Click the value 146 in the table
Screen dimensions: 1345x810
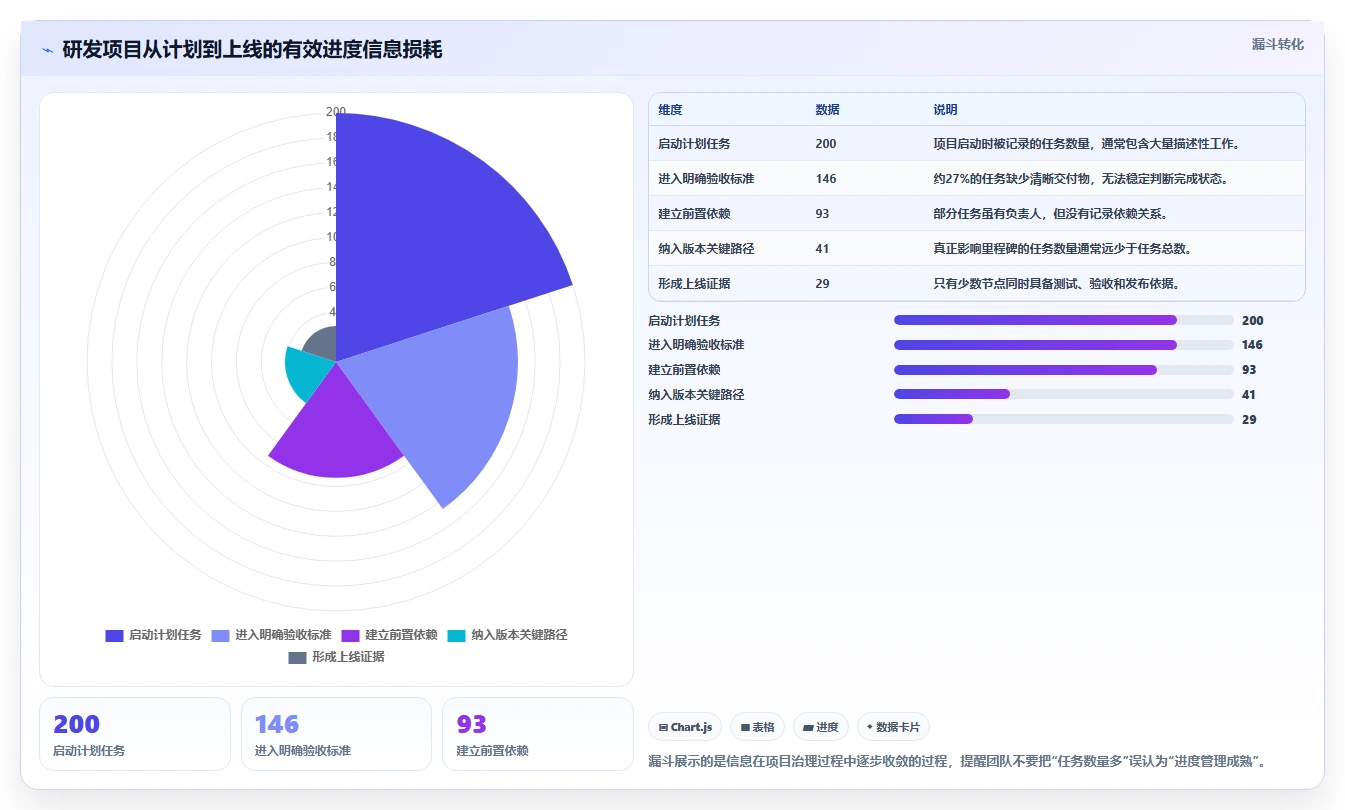(x=826, y=179)
